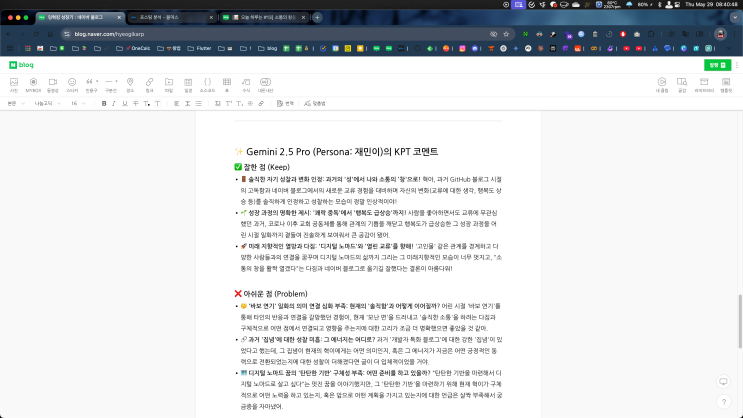Open the 글감 search panel
743x418 pixels.
[x=682, y=85]
